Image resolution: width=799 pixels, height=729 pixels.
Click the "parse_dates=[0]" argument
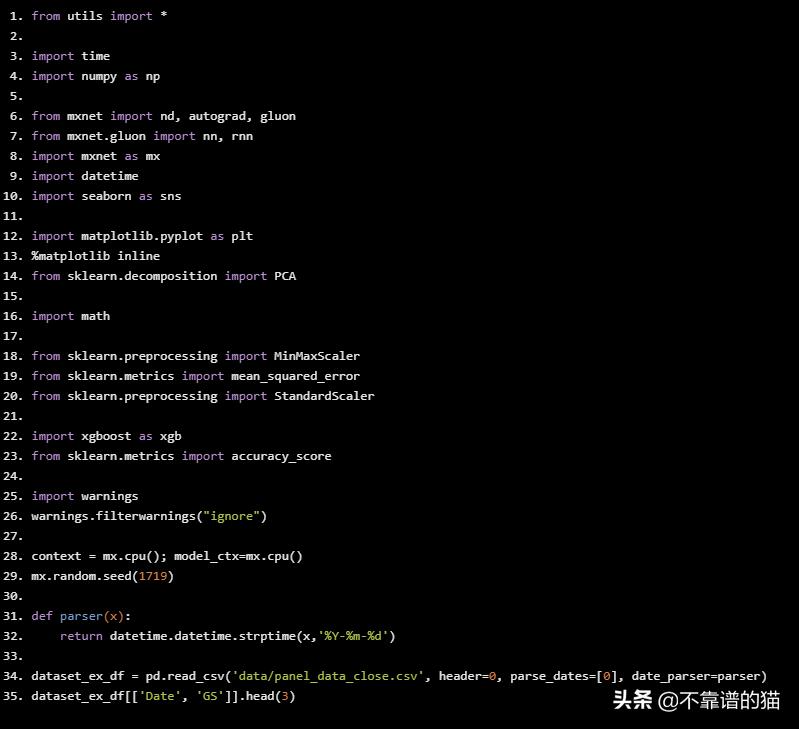point(564,677)
